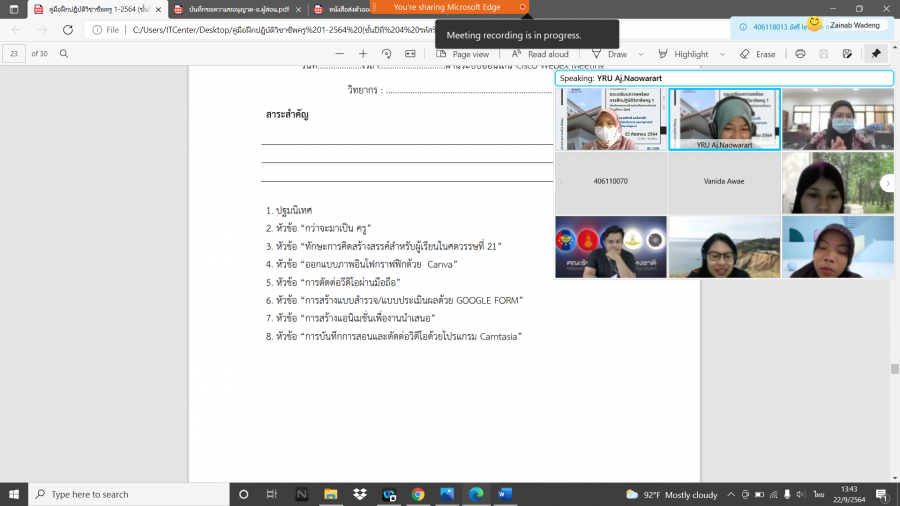Viewport: 900px width, 506px height.
Task: Open the Page view options
Action: pyautogui.click(x=463, y=54)
